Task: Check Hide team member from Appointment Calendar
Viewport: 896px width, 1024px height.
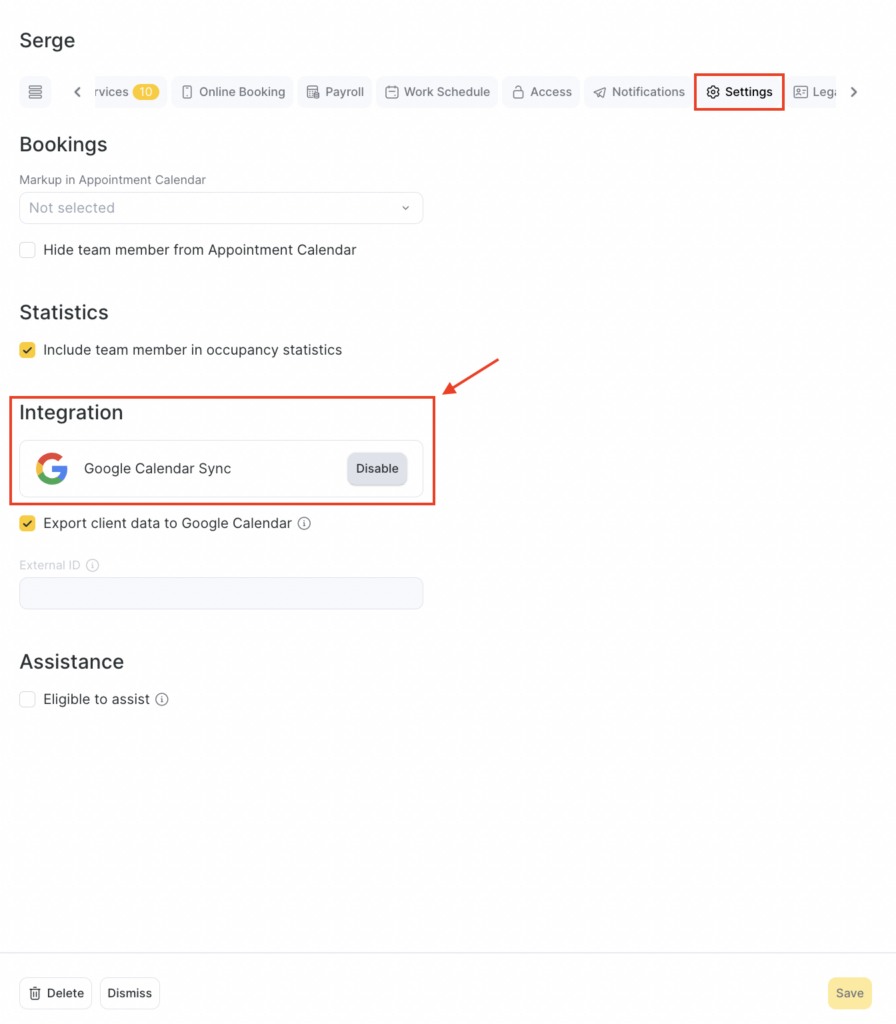Action: point(28,250)
